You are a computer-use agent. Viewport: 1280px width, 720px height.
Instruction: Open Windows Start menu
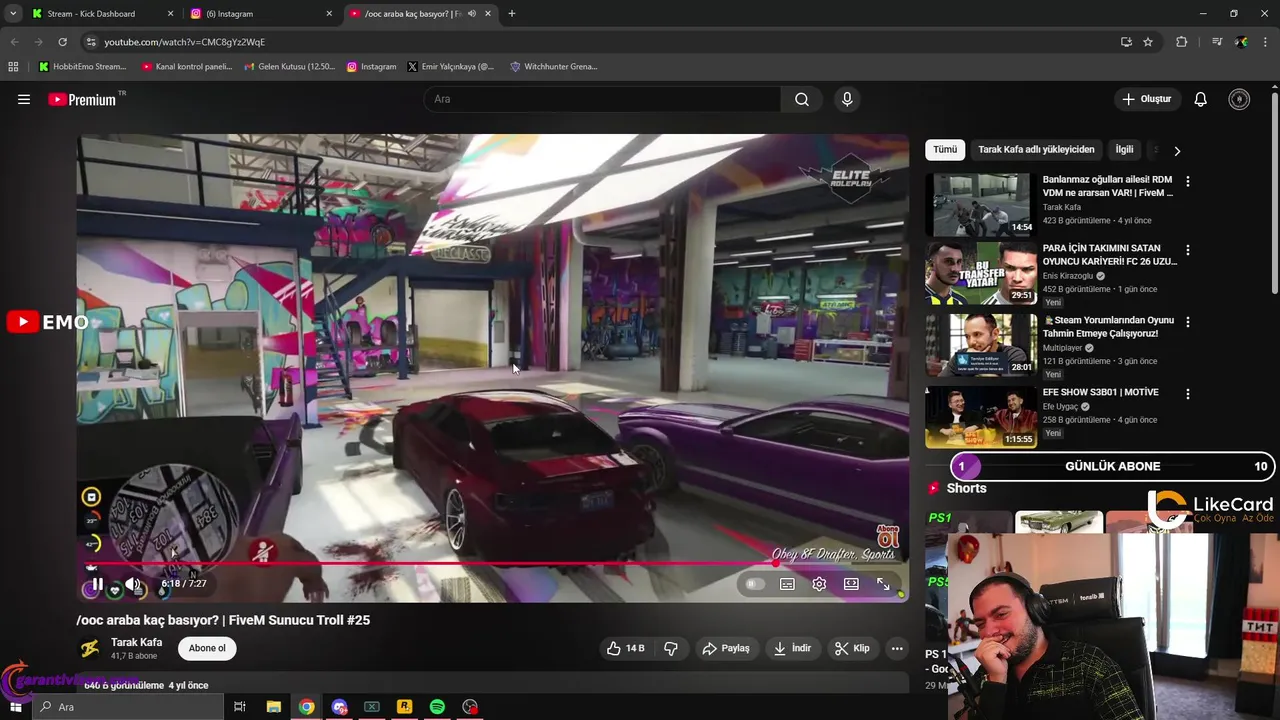coord(15,707)
